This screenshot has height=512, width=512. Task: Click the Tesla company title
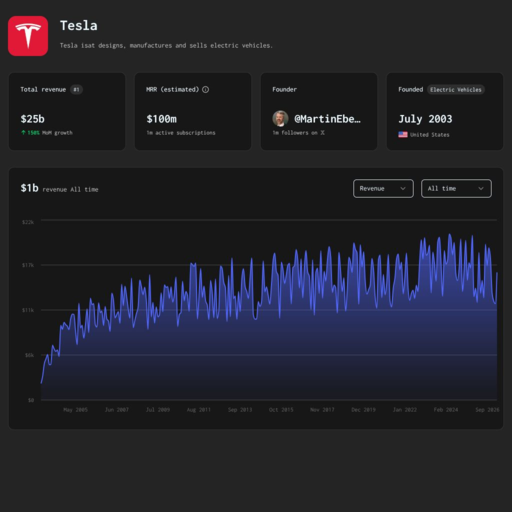point(79,26)
